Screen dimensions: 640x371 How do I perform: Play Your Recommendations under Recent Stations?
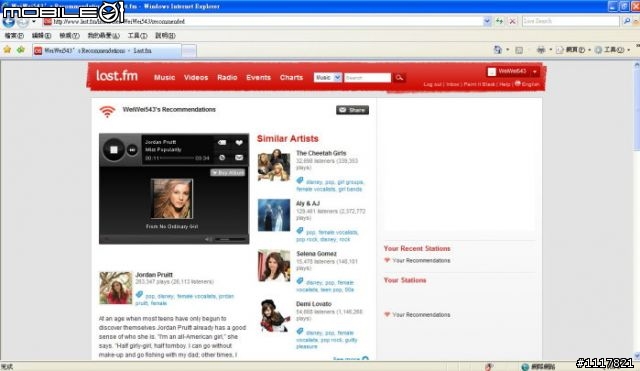(421, 260)
